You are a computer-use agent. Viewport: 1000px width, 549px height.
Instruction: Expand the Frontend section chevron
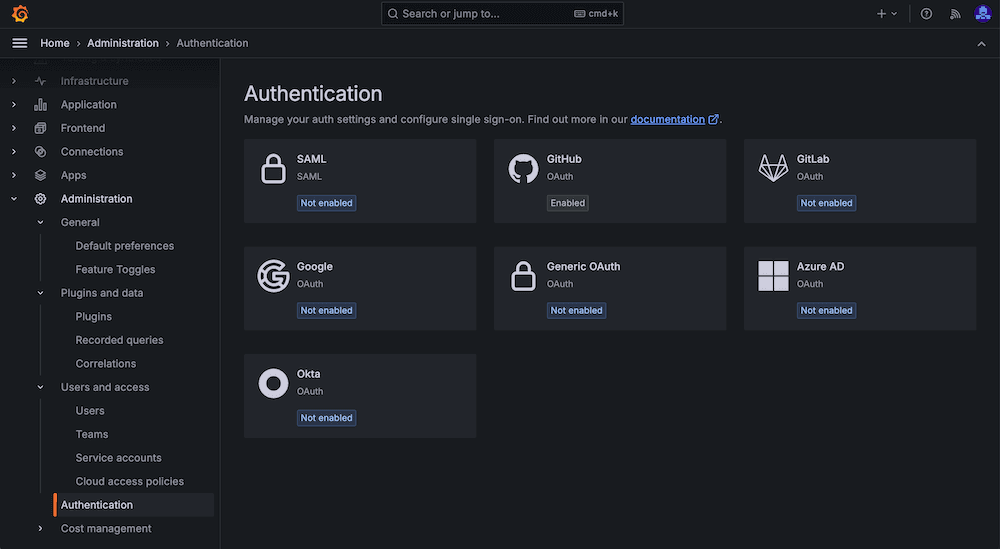[14, 128]
